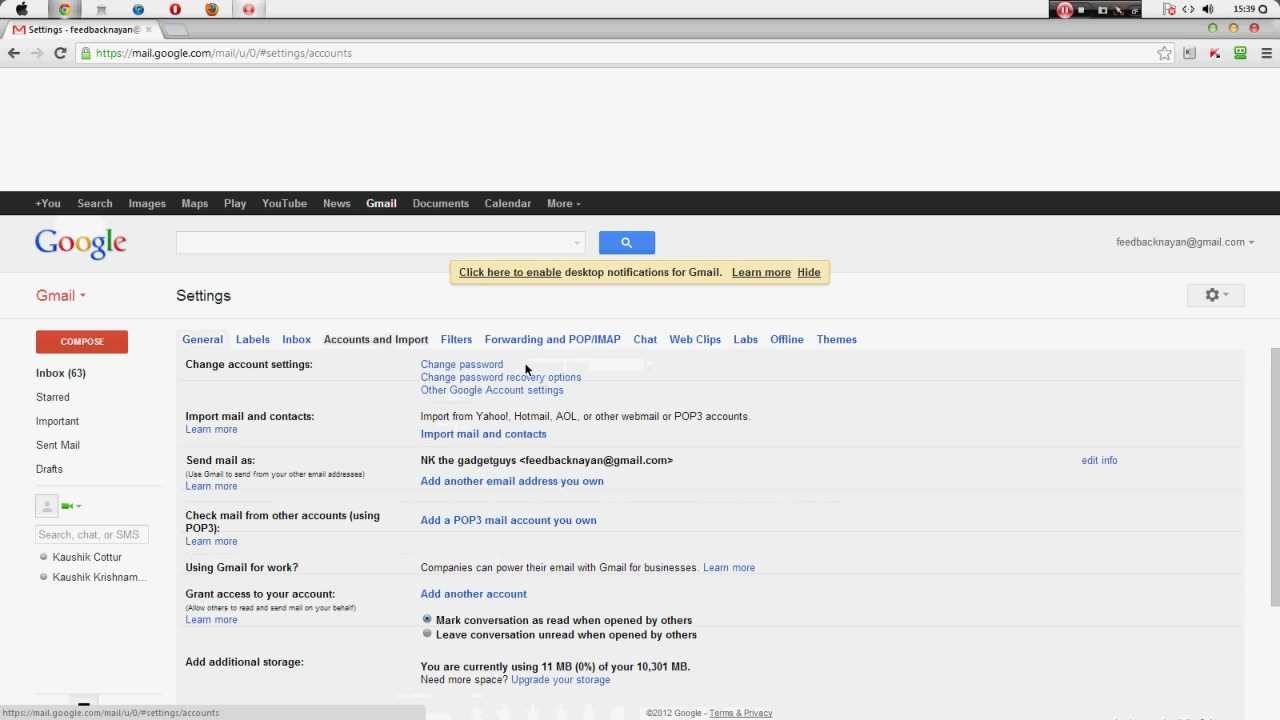This screenshot has width=1280, height=720.
Task: Expand the feedbacknayan@gmail.com account menu
Action: pos(1184,242)
